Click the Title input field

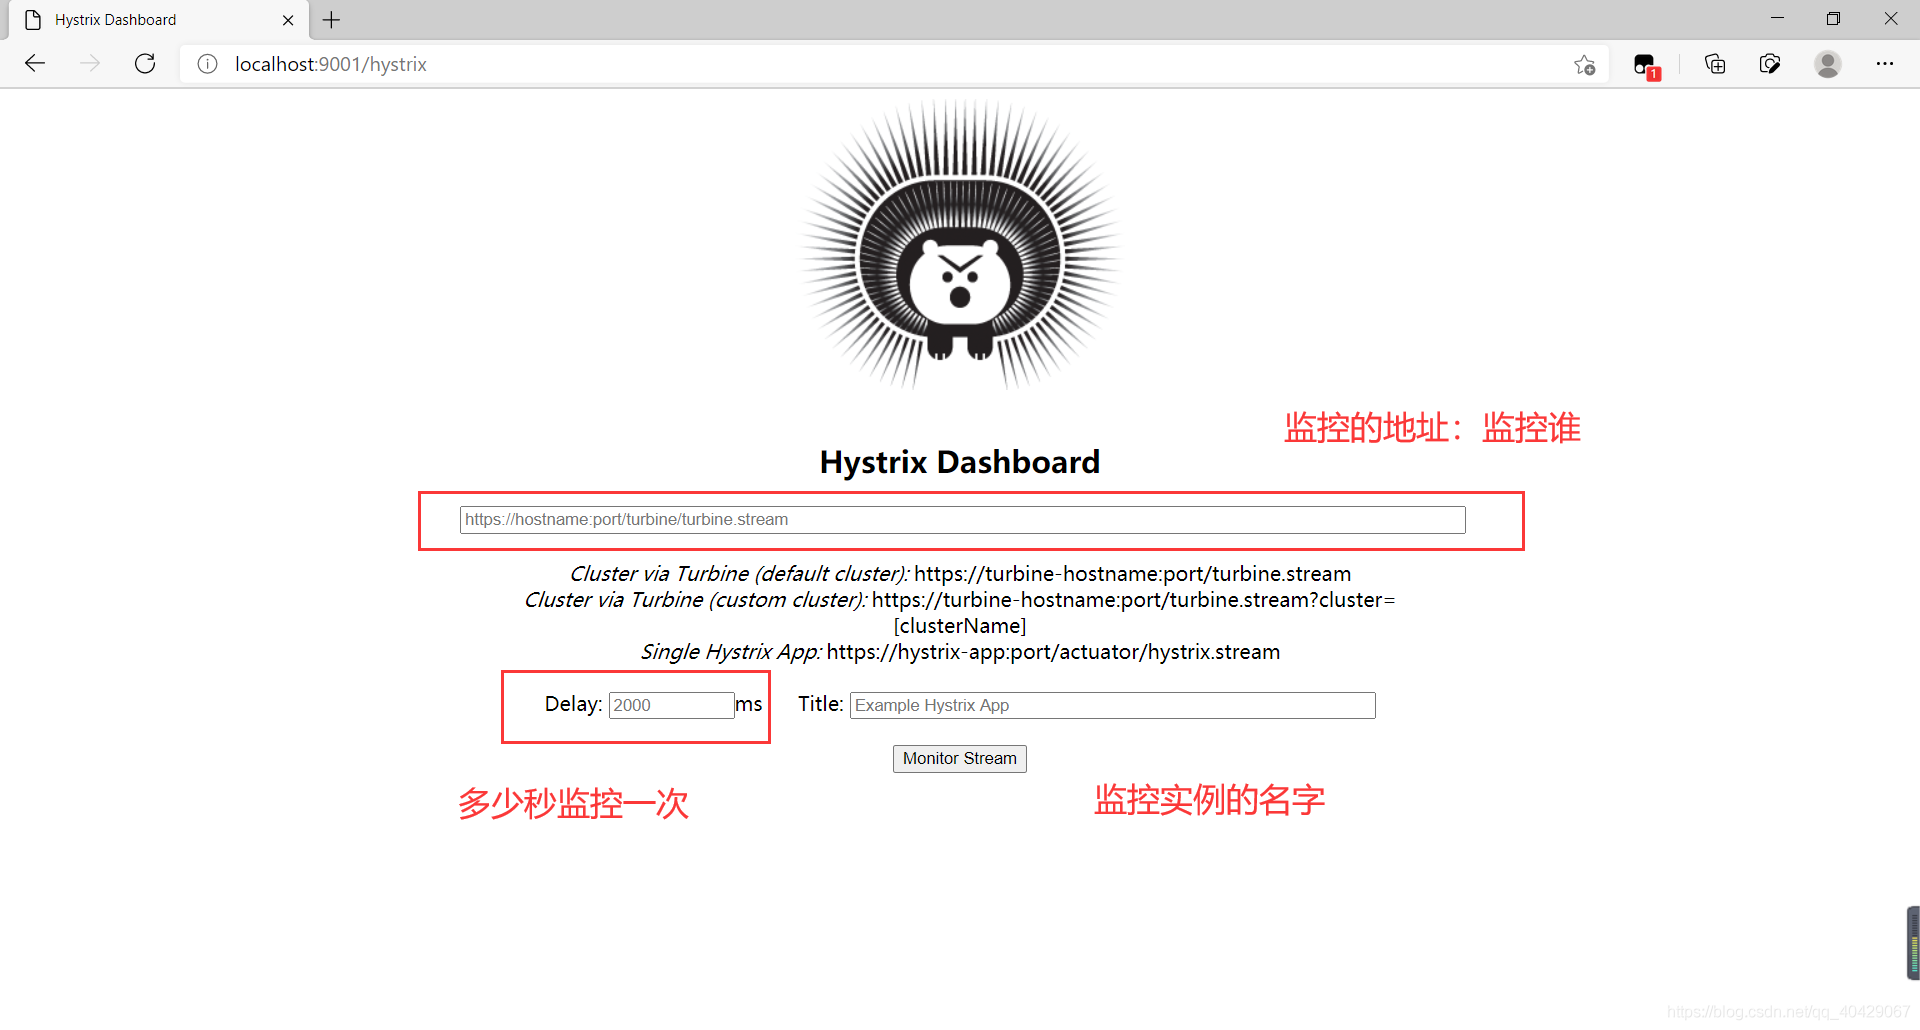click(1112, 705)
